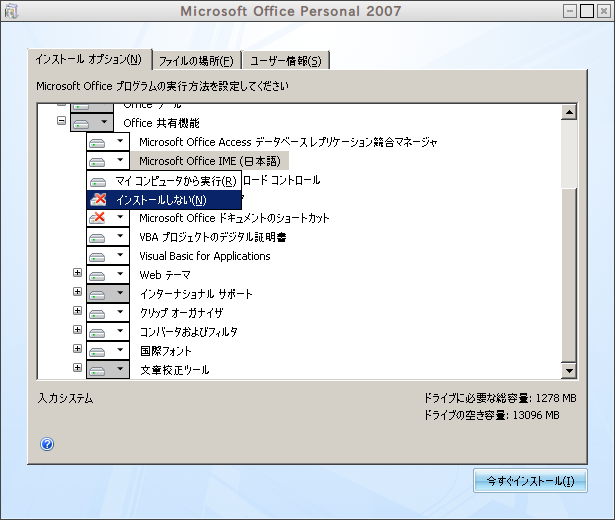Open install dropdown for コンバータおよびフィルタ
Viewport: 615px width, 520px height.
click(x=108, y=332)
